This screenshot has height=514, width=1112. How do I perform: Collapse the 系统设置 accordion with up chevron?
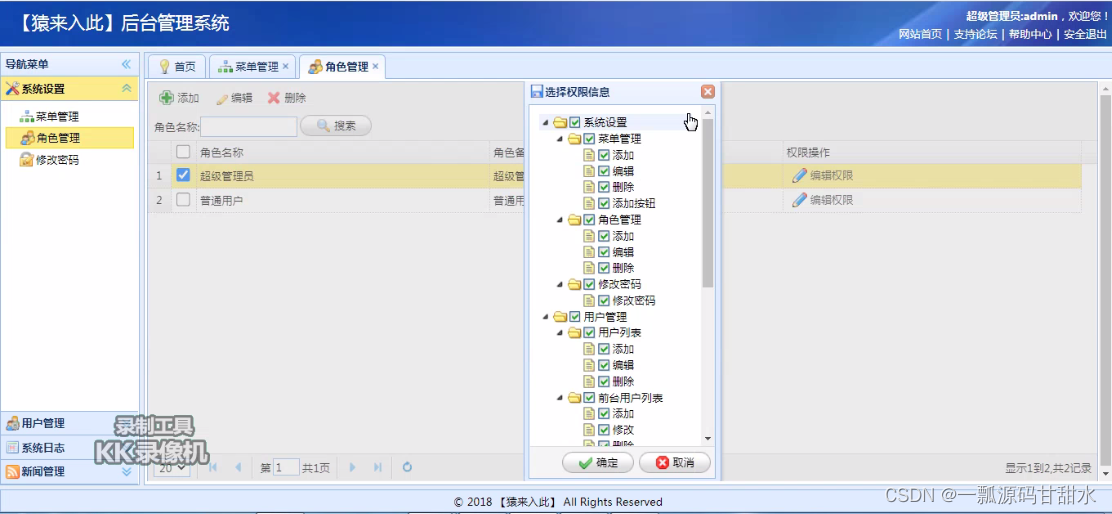pyautogui.click(x=126, y=89)
